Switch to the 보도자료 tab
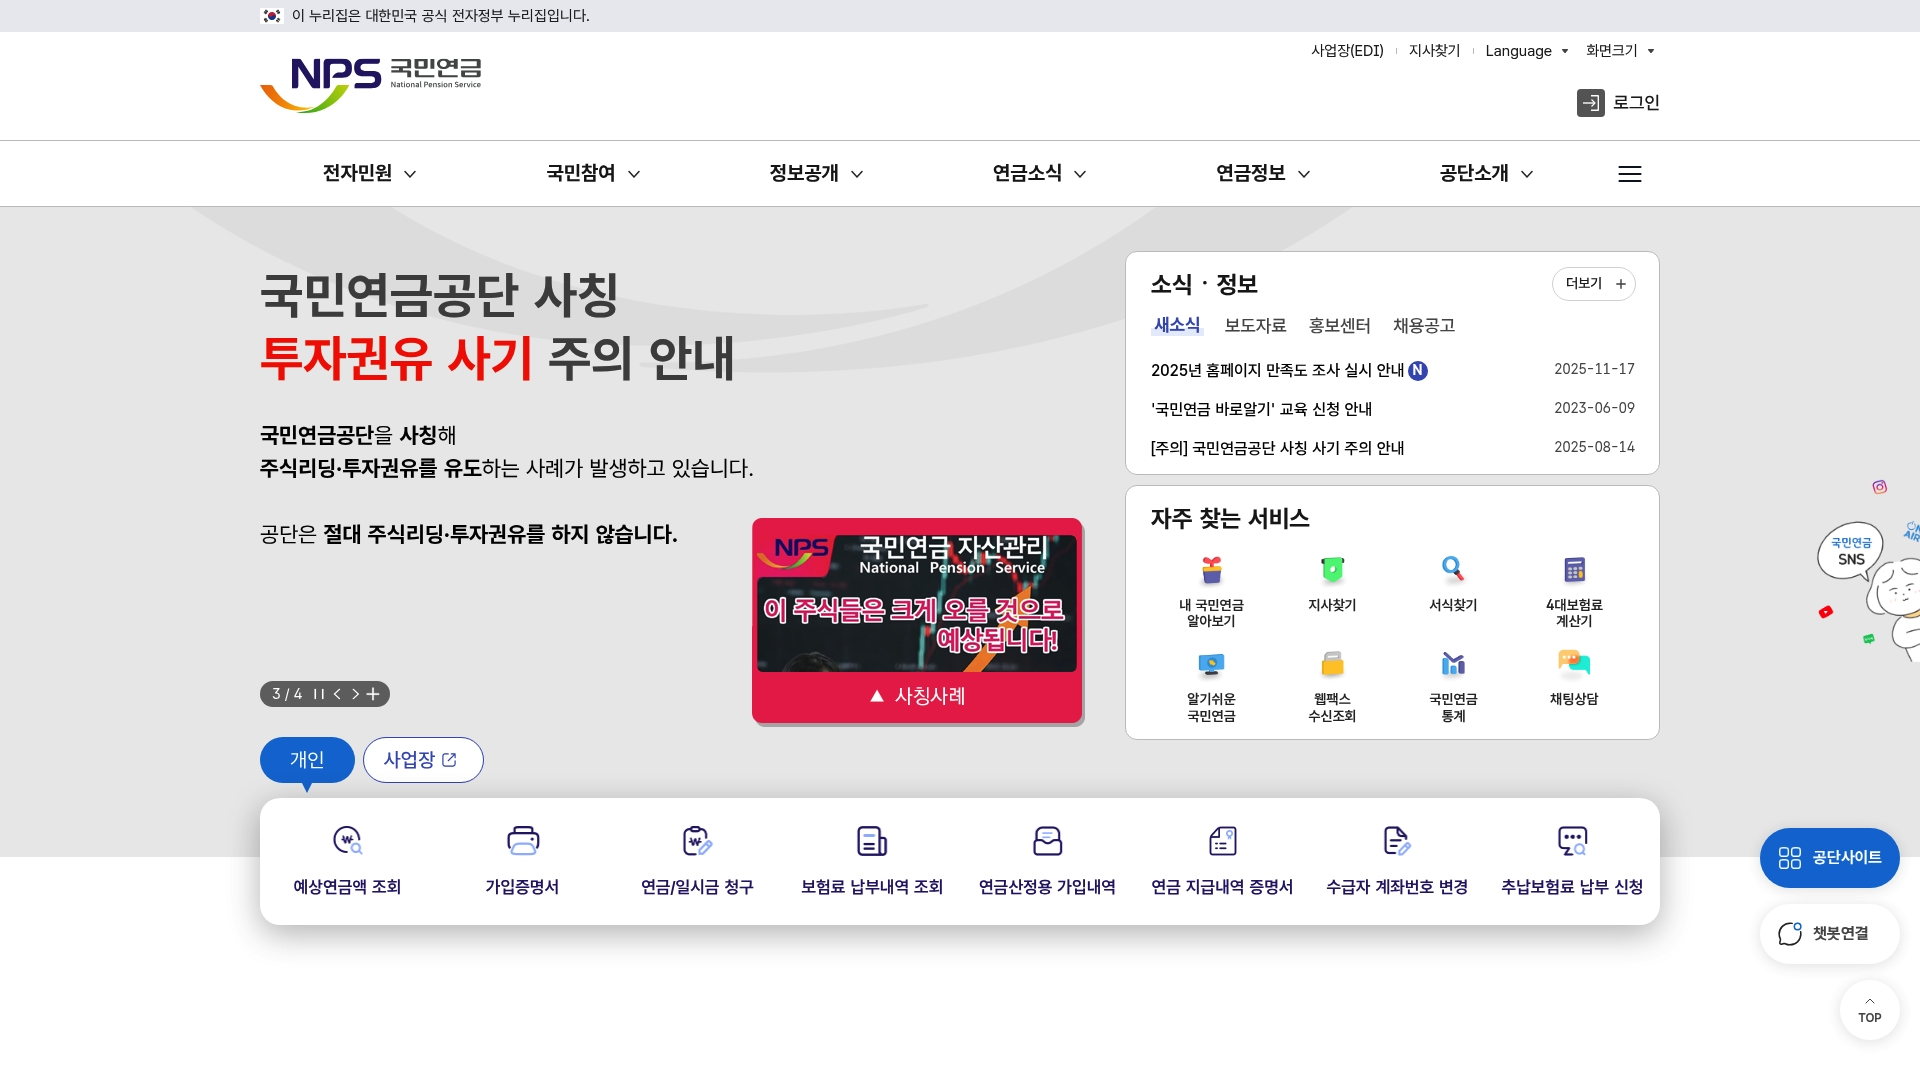This screenshot has width=1920, height=1080. coord(1256,325)
